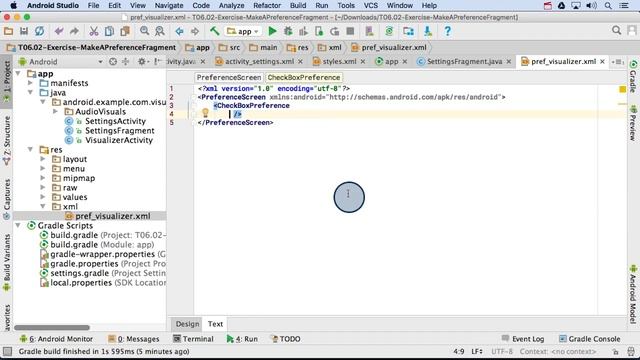Click the yellow inspection marker at editor top right

[x=622, y=89]
